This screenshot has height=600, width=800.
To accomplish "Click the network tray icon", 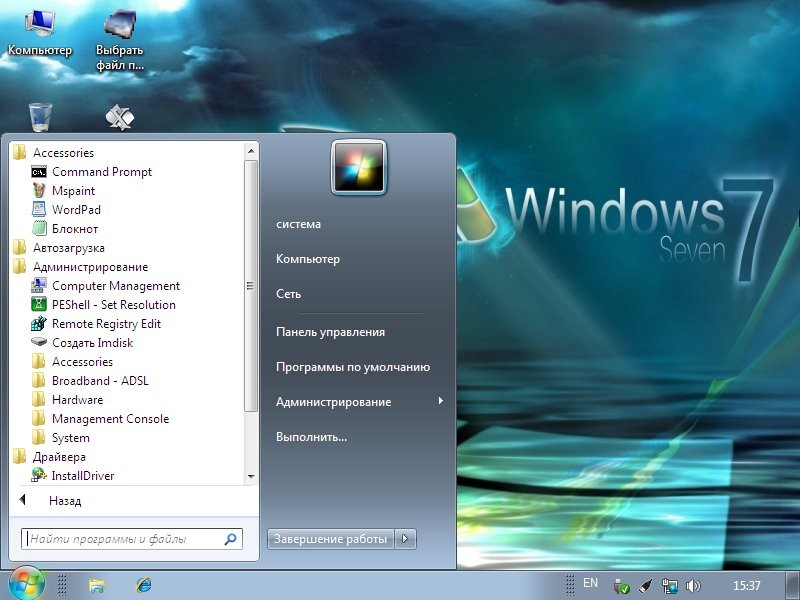I will coord(669,586).
